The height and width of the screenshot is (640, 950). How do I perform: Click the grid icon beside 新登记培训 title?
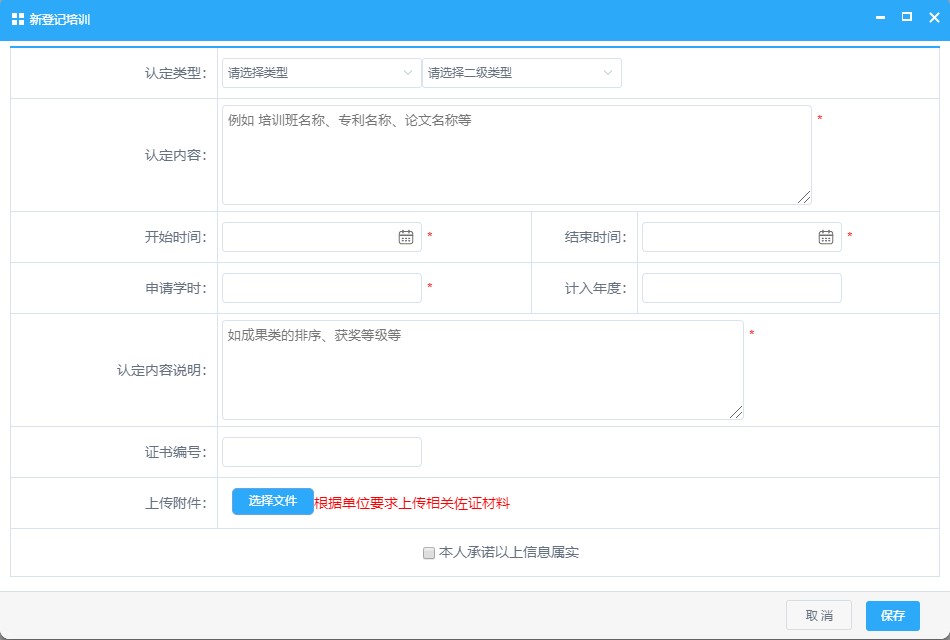[18, 19]
